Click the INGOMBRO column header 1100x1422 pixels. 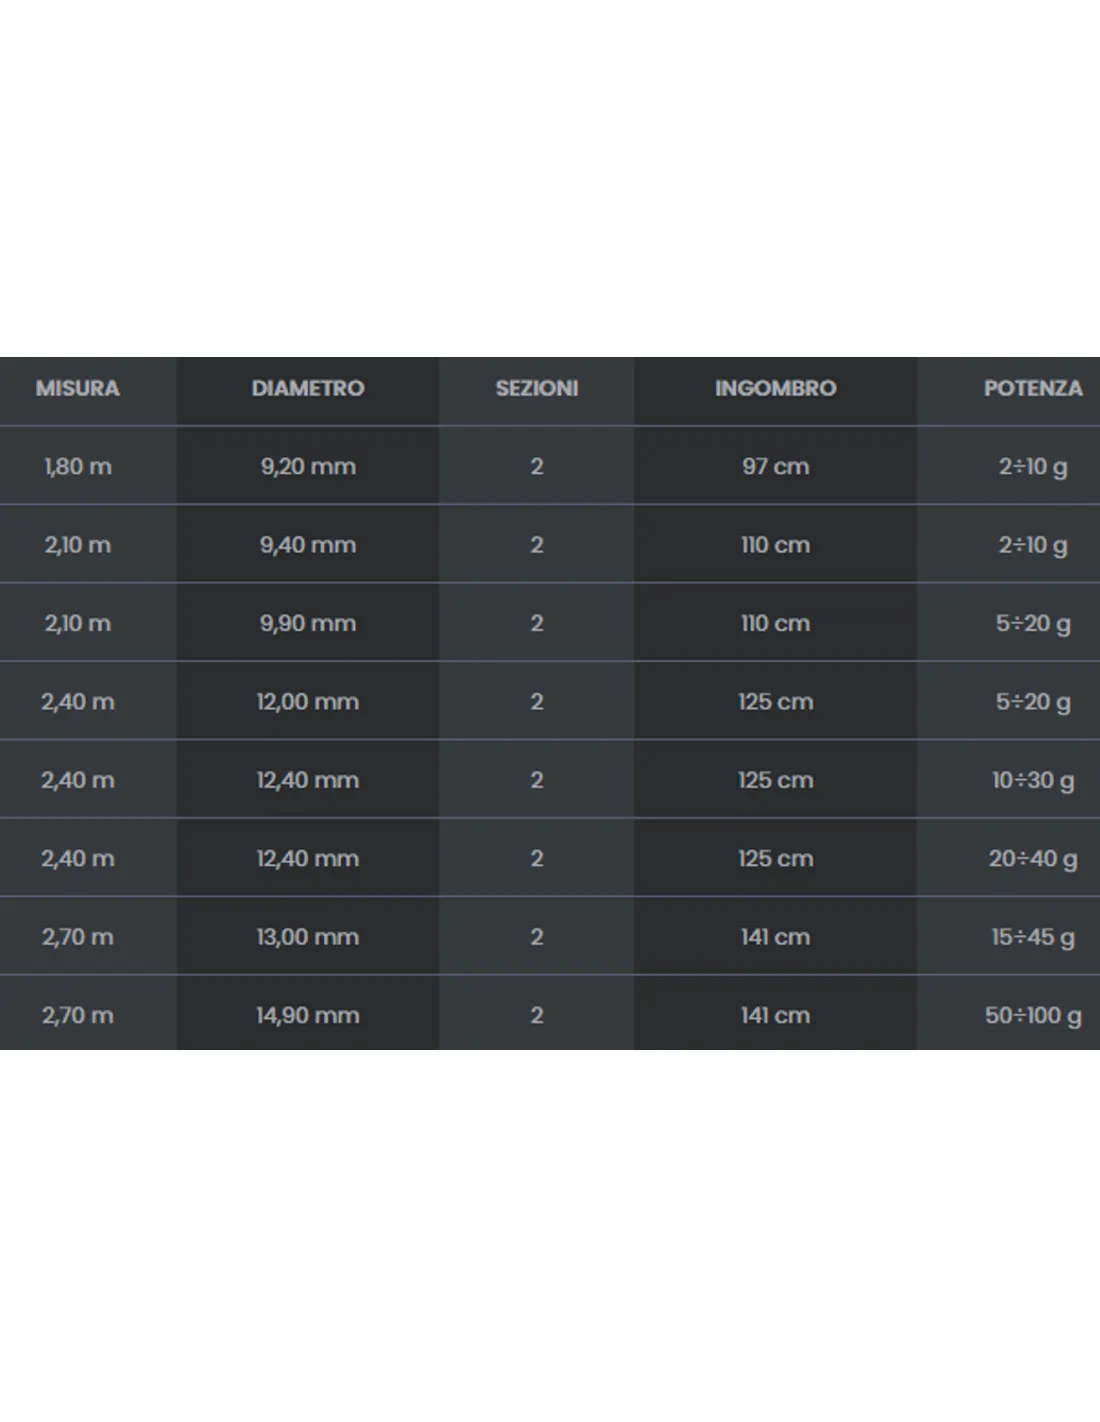(x=776, y=388)
